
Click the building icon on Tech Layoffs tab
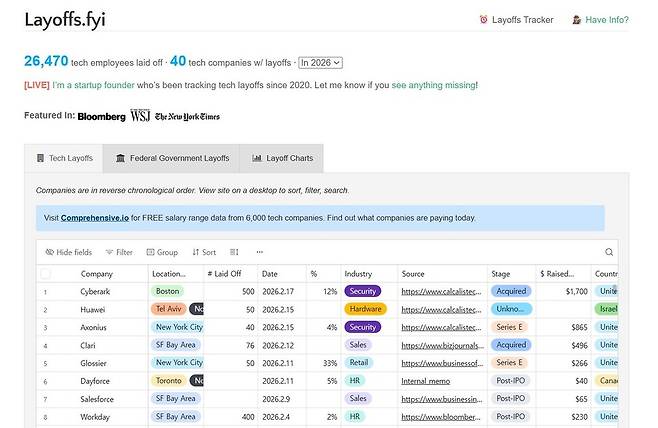coord(40,158)
